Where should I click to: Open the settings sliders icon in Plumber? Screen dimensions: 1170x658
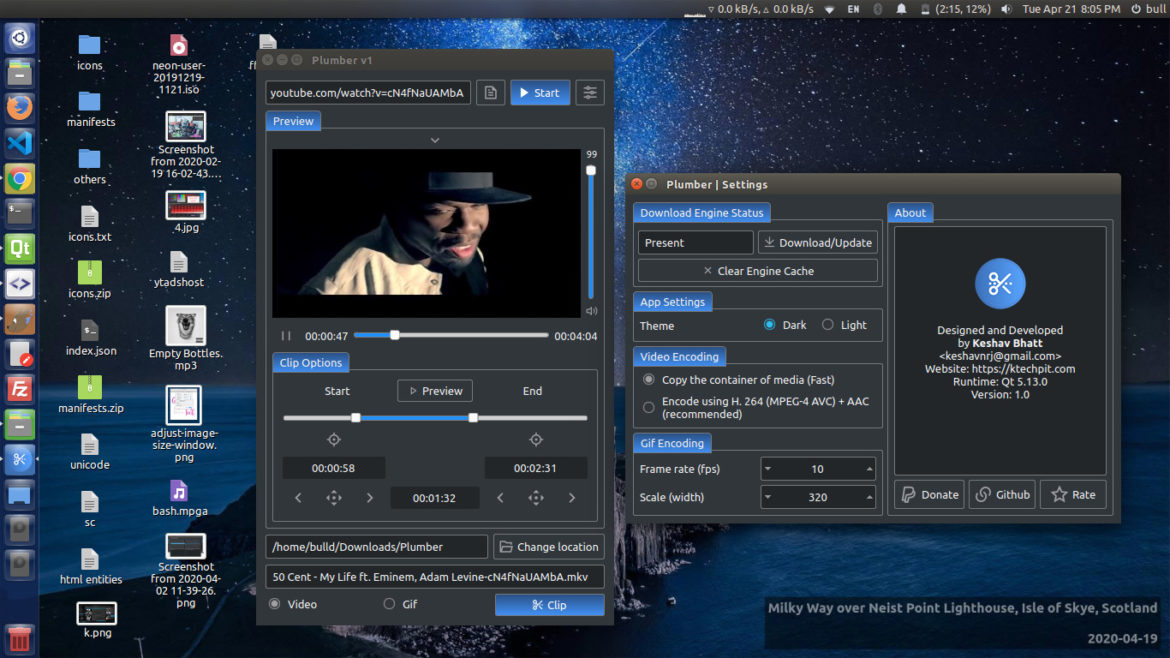coord(590,93)
